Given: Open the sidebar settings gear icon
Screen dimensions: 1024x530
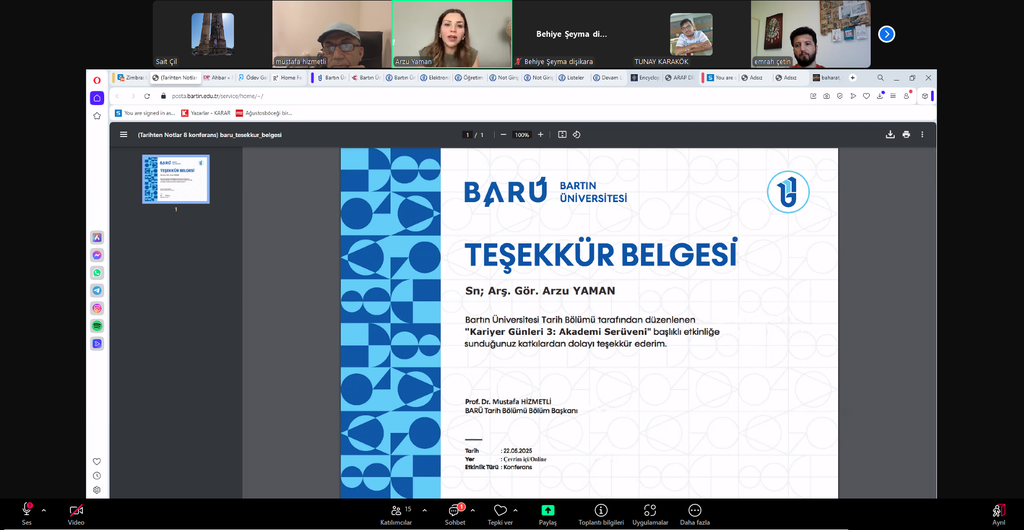Looking at the screenshot, I should [x=97, y=490].
